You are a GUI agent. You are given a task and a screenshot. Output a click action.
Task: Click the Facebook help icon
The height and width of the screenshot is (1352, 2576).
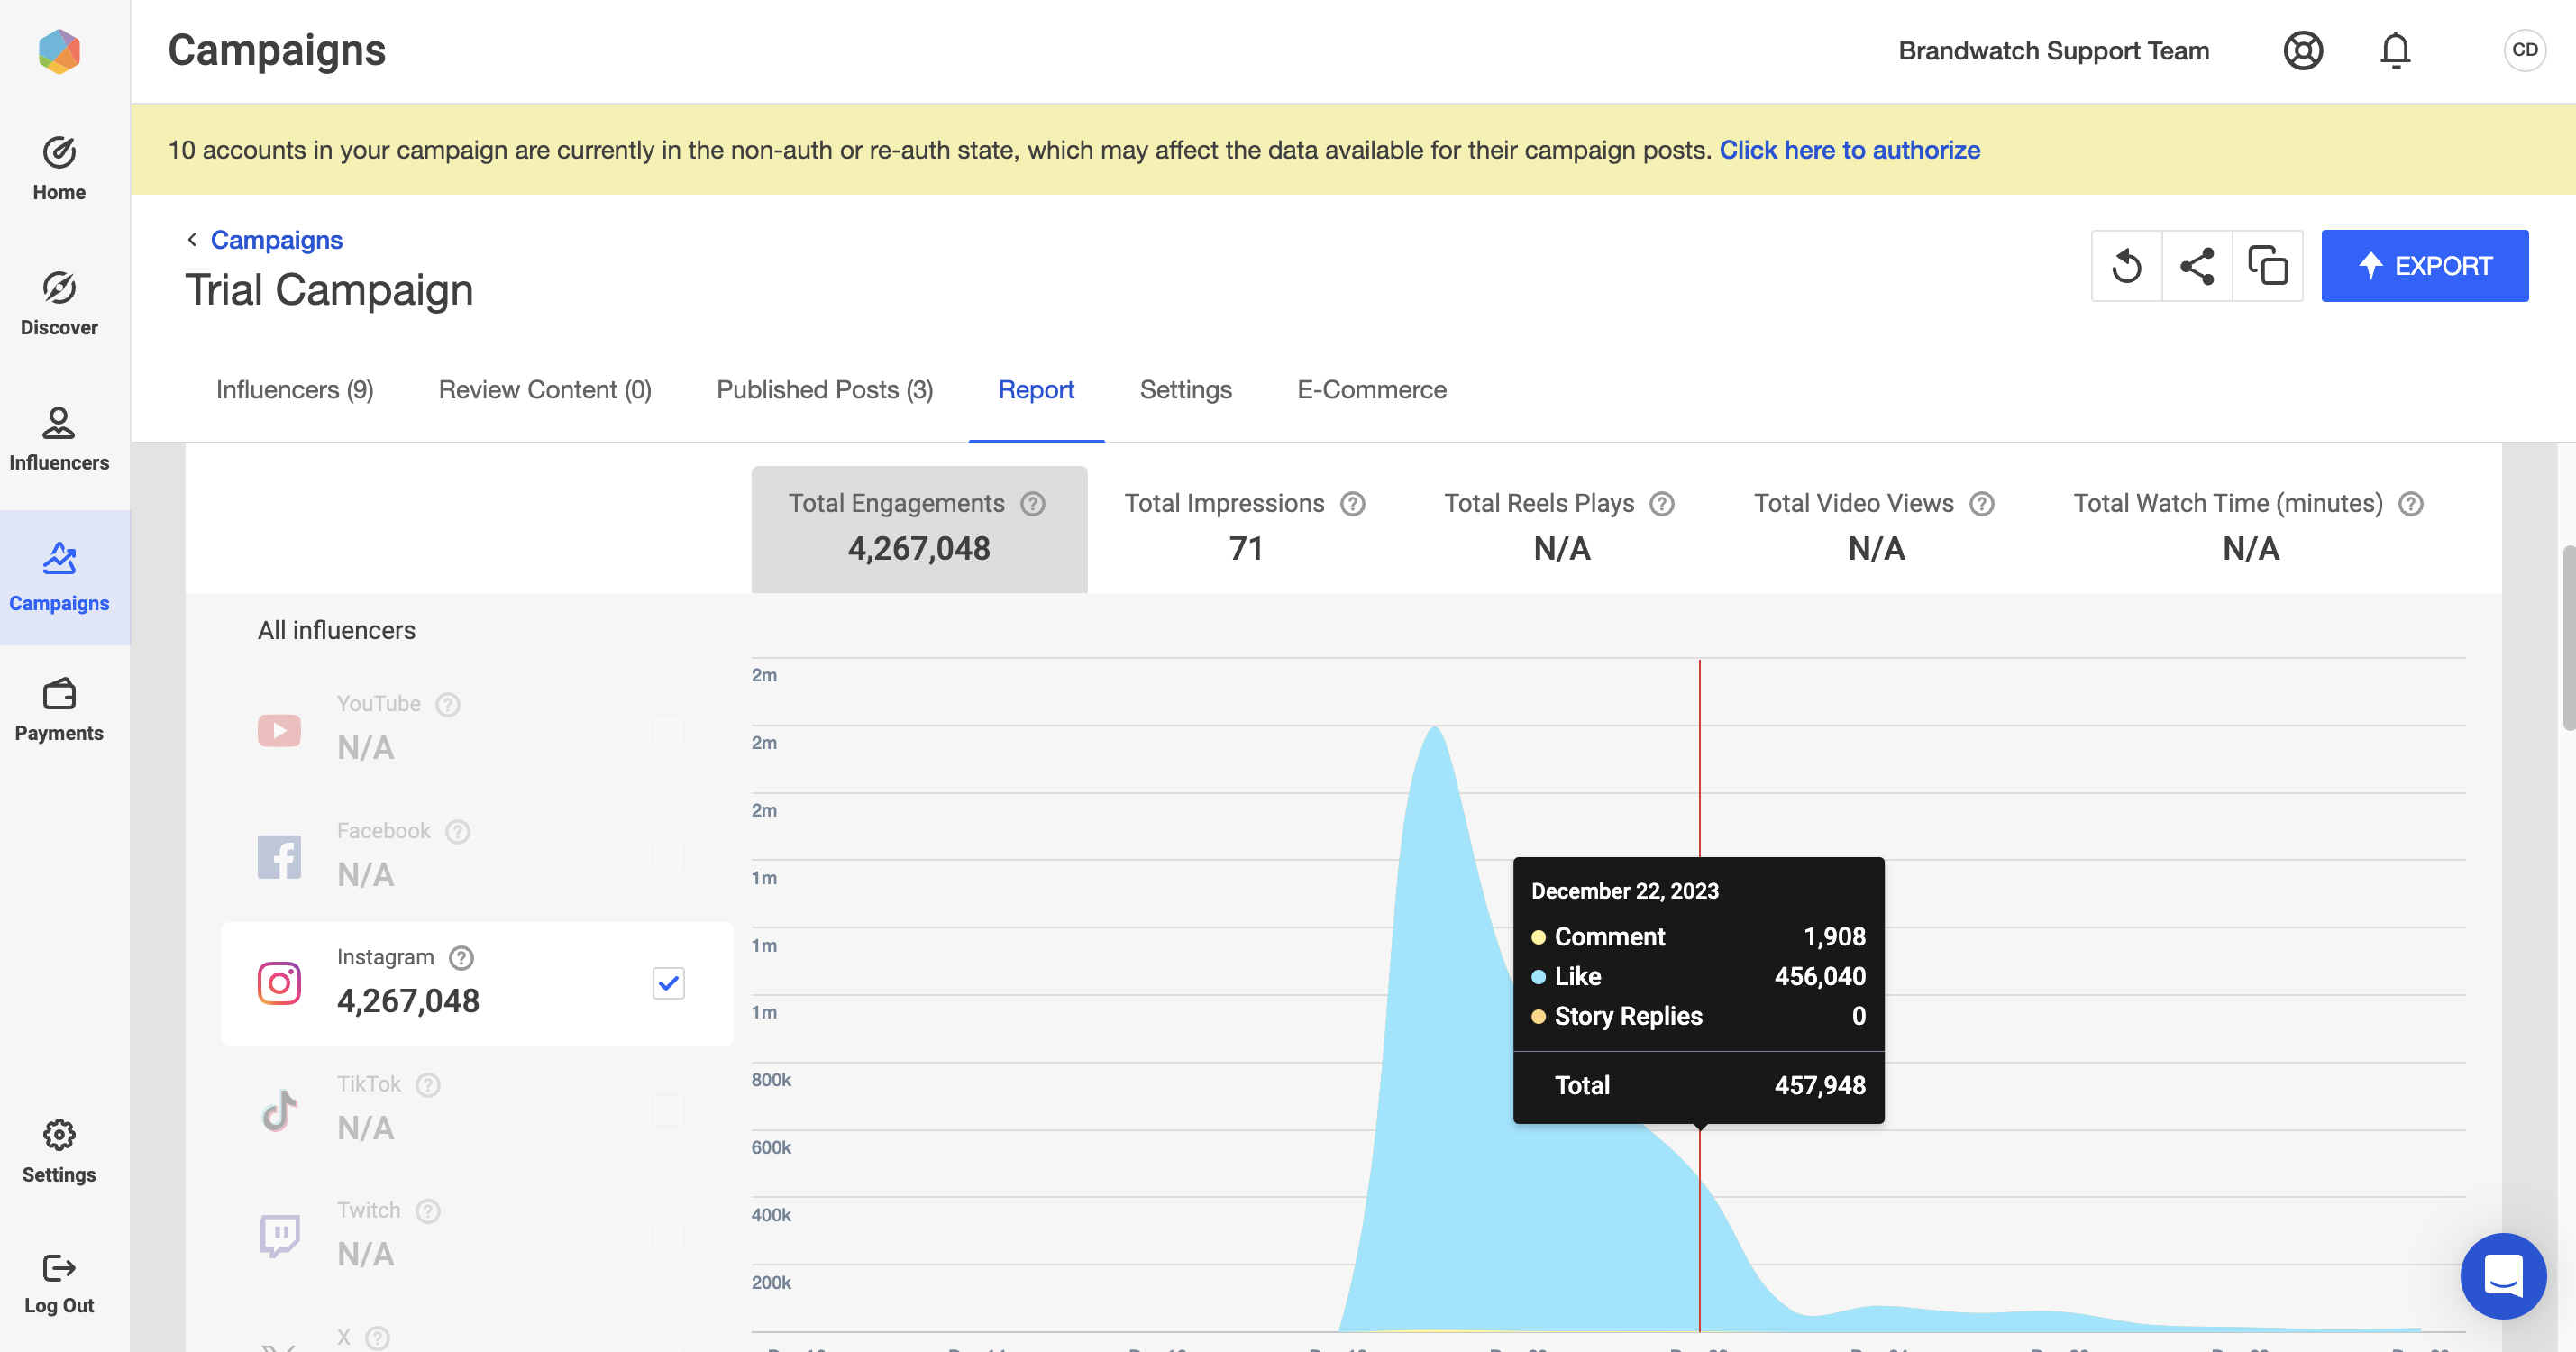458,832
